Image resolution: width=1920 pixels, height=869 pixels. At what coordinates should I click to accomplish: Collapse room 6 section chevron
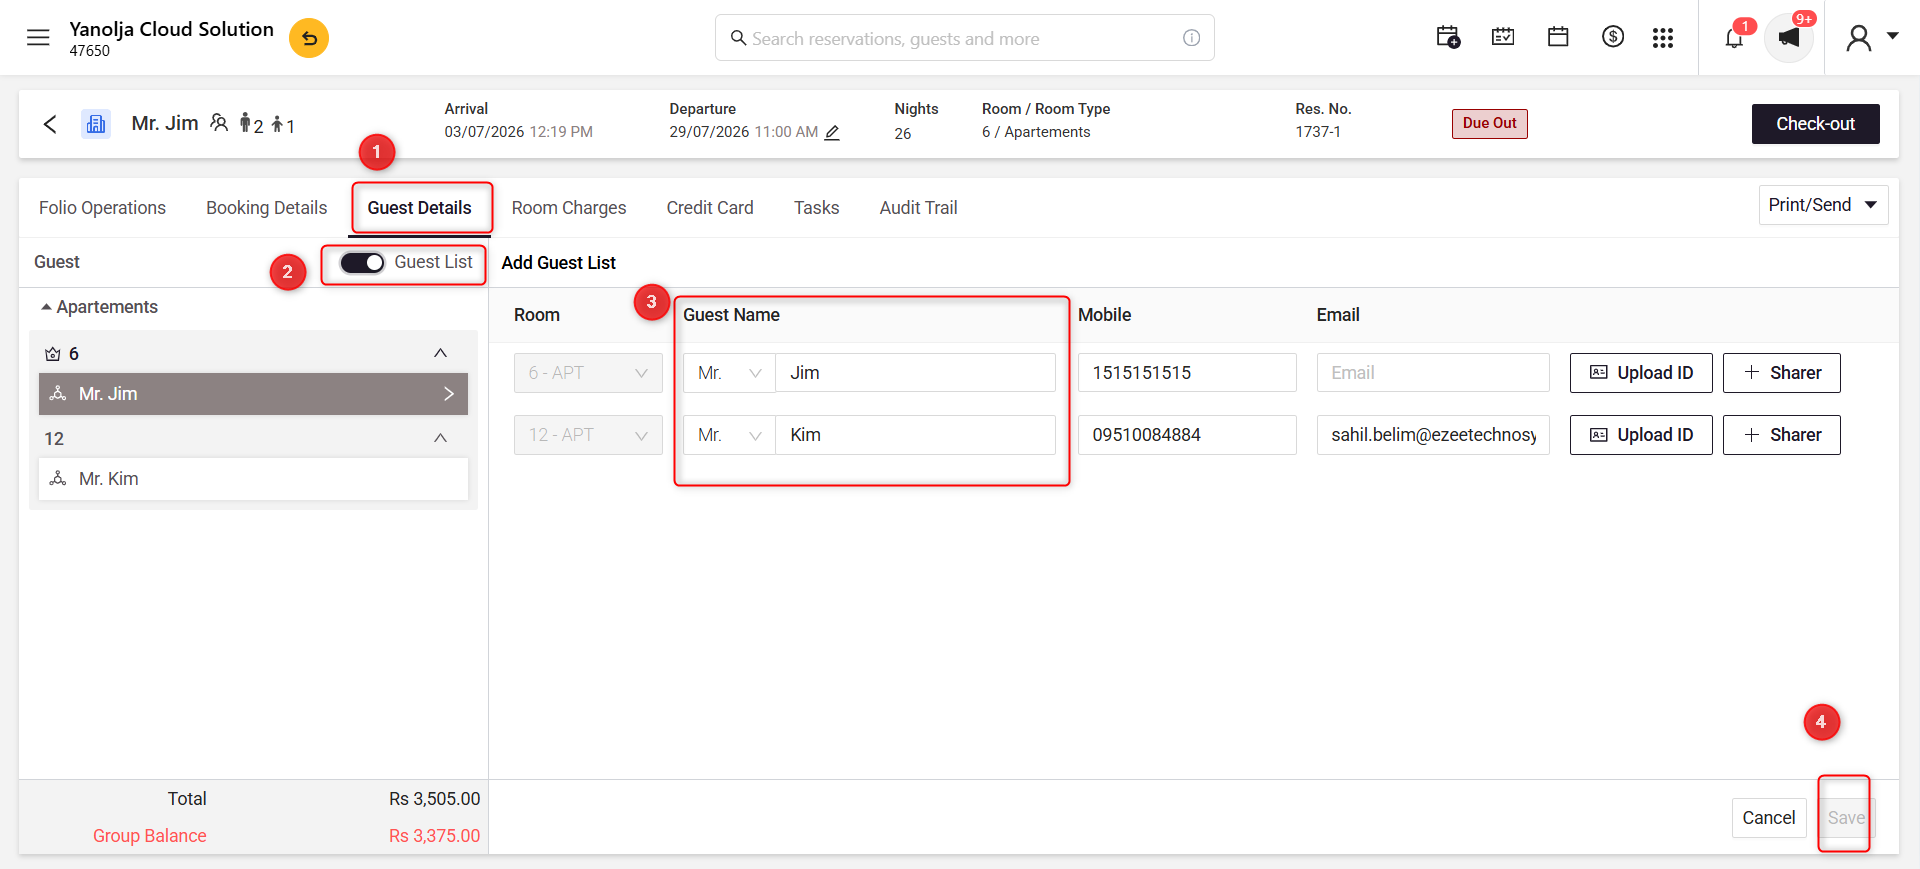point(440,353)
